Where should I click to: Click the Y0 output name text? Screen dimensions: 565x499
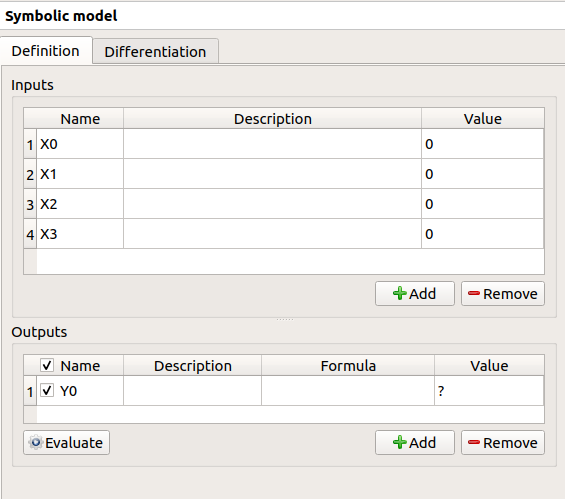[68, 391]
